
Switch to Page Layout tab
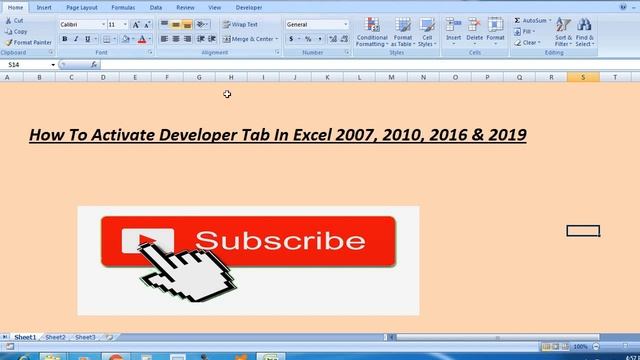pos(82,7)
